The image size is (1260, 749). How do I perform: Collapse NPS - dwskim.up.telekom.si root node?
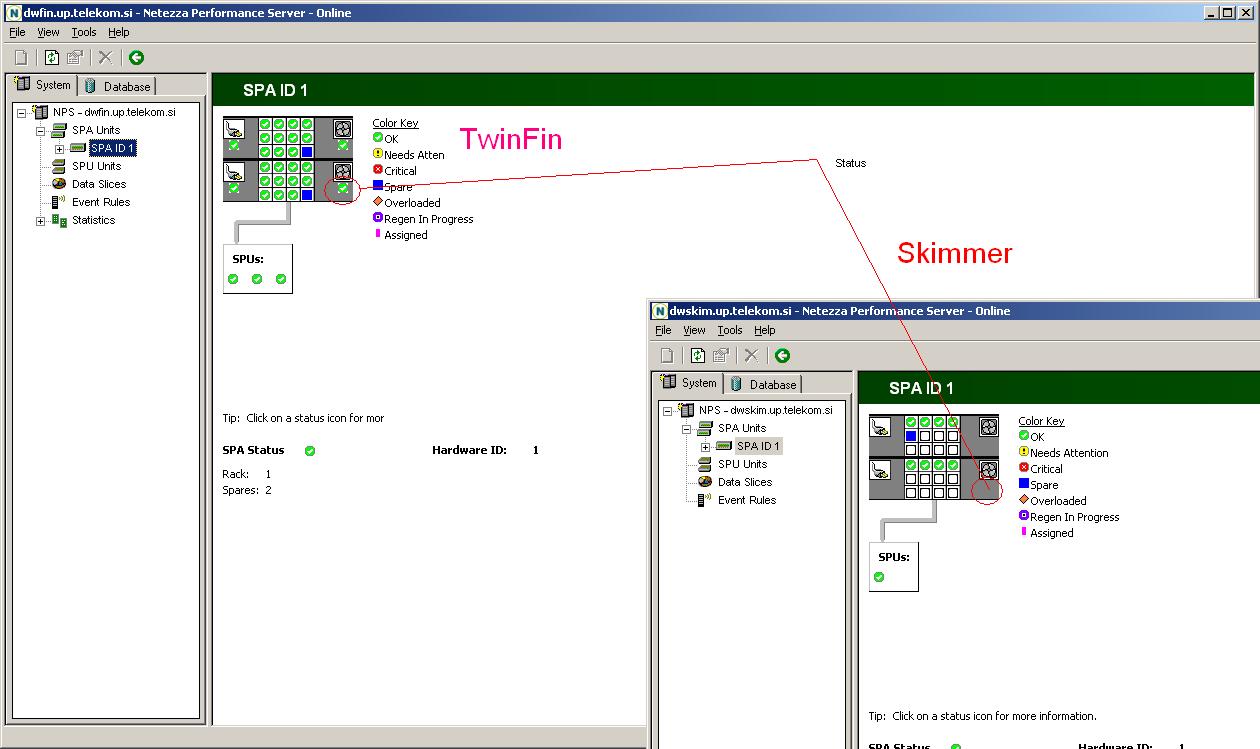click(669, 411)
